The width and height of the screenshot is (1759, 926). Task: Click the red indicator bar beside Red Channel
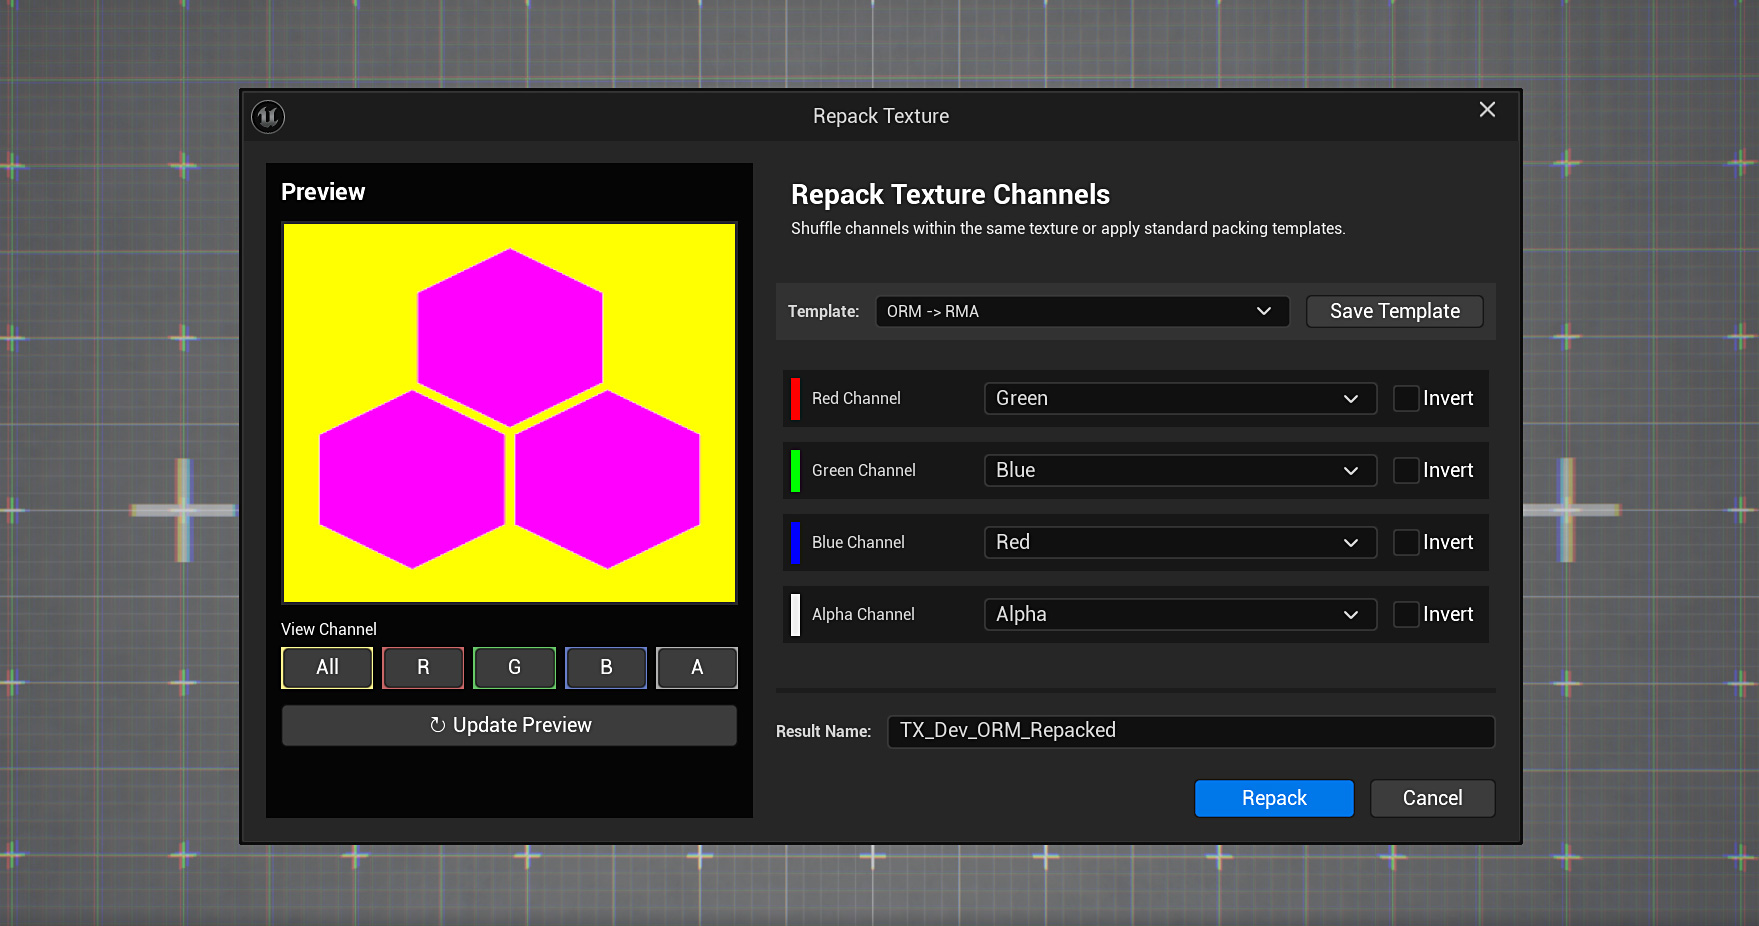pyautogui.click(x=795, y=398)
